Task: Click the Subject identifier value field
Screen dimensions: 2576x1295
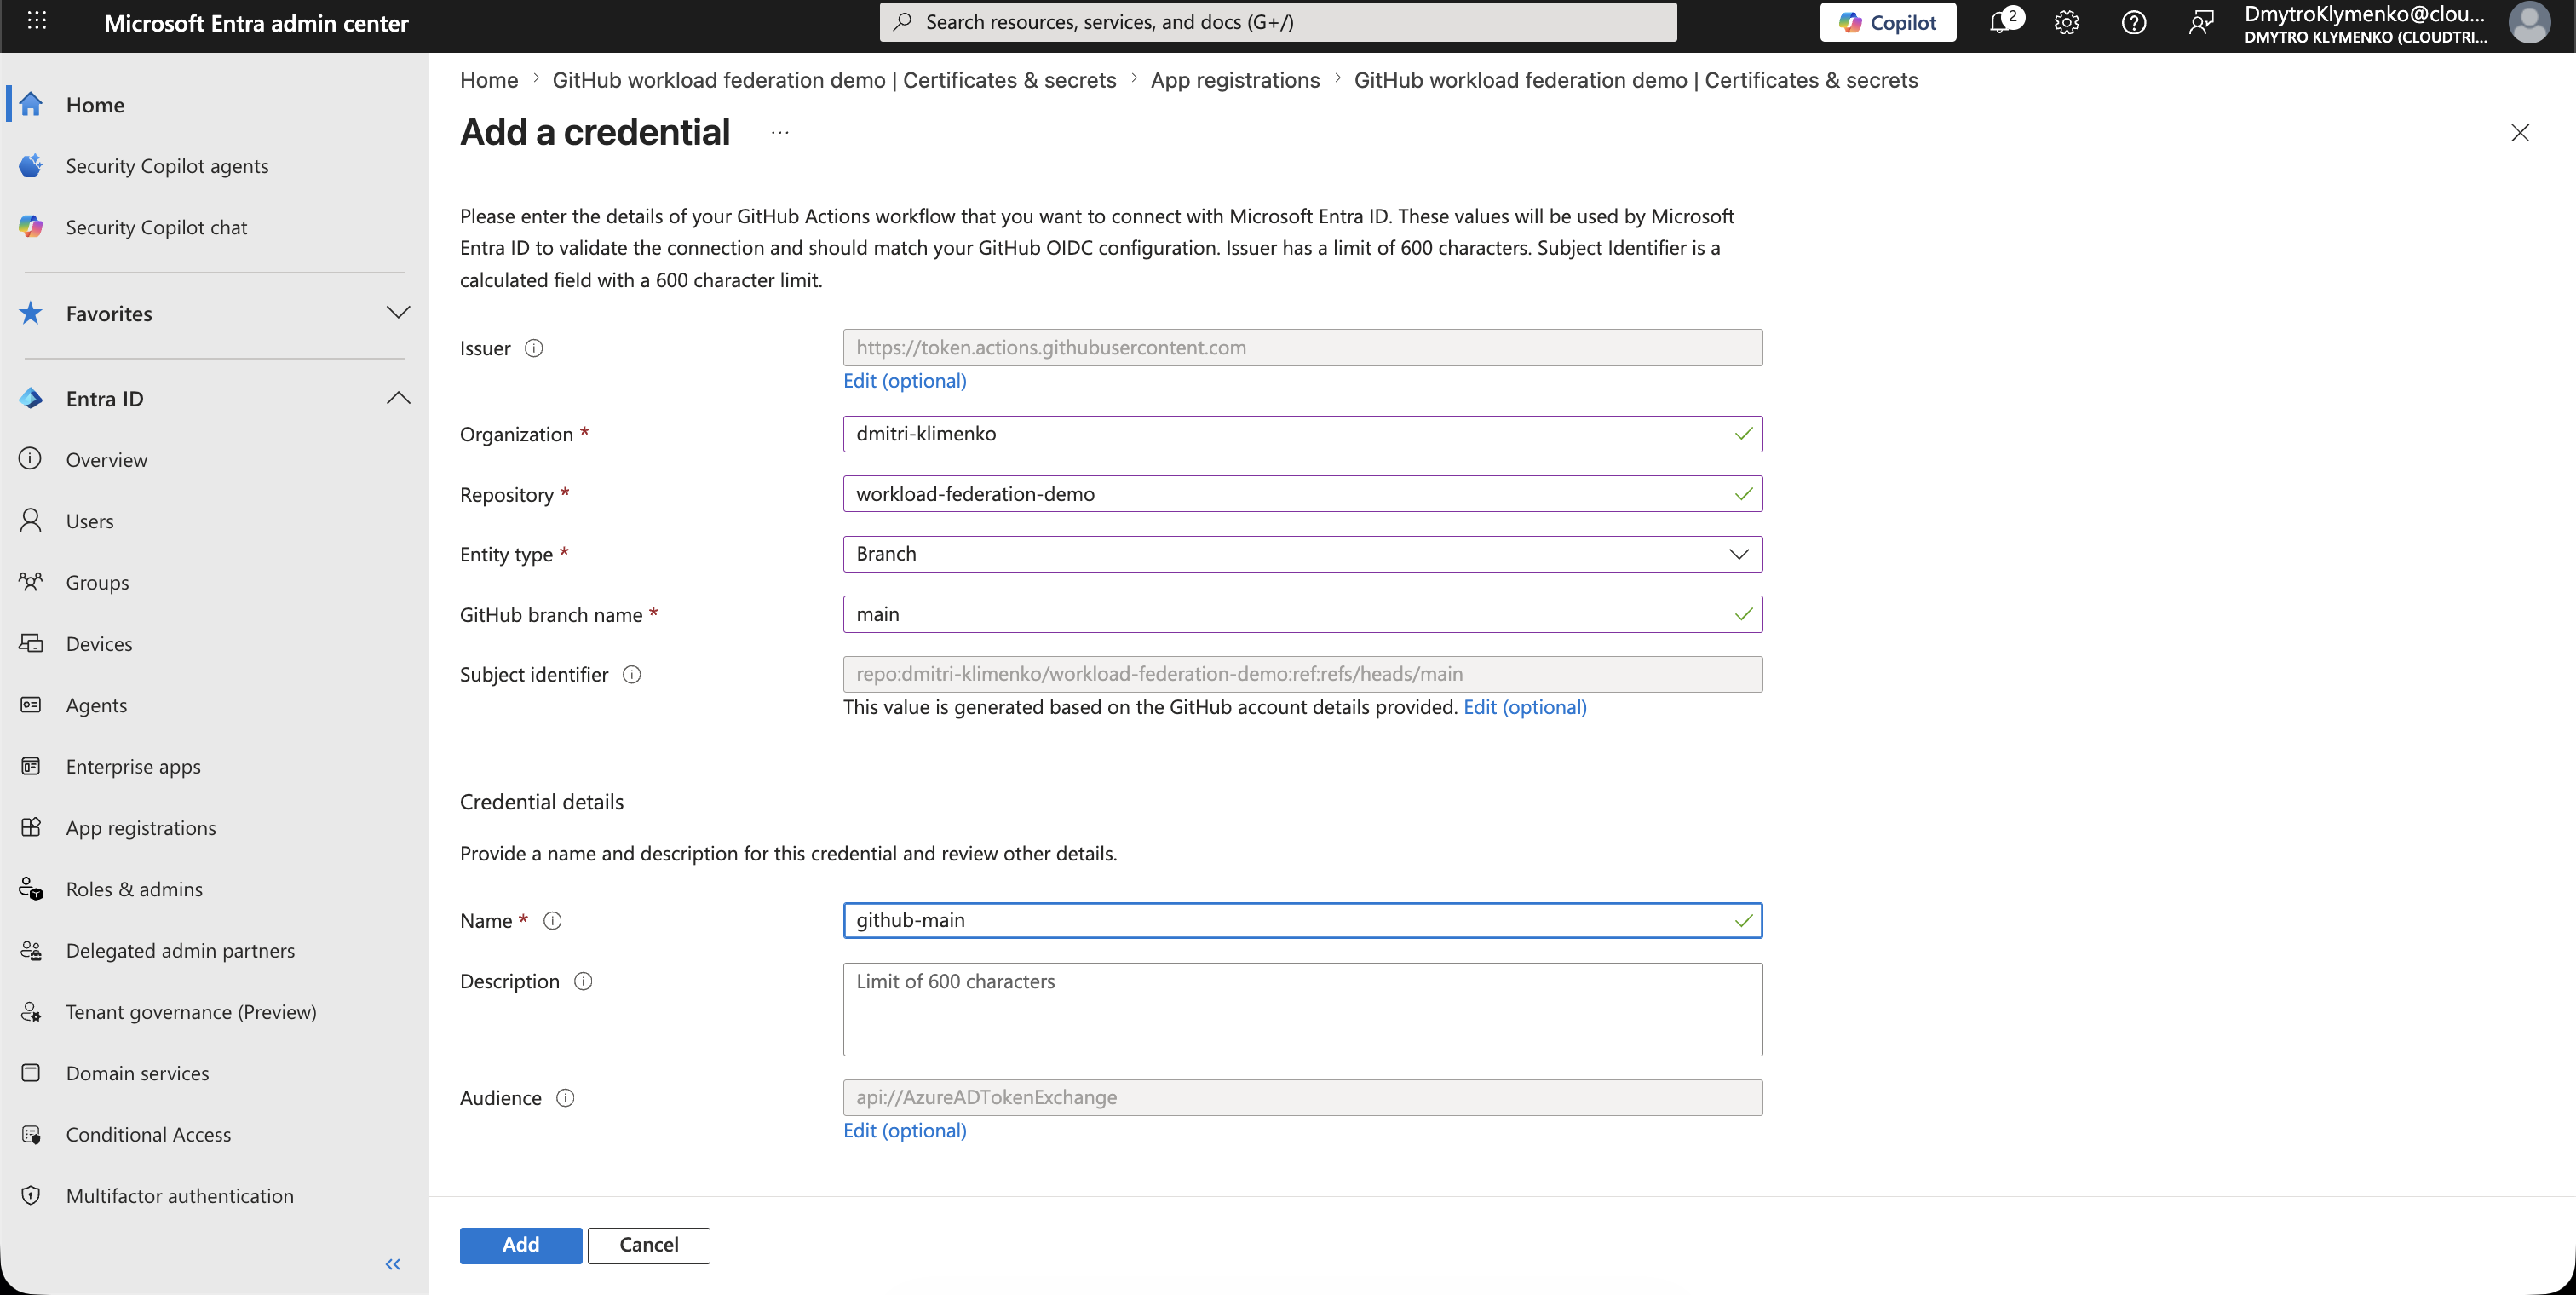Action: (1302, 674)
